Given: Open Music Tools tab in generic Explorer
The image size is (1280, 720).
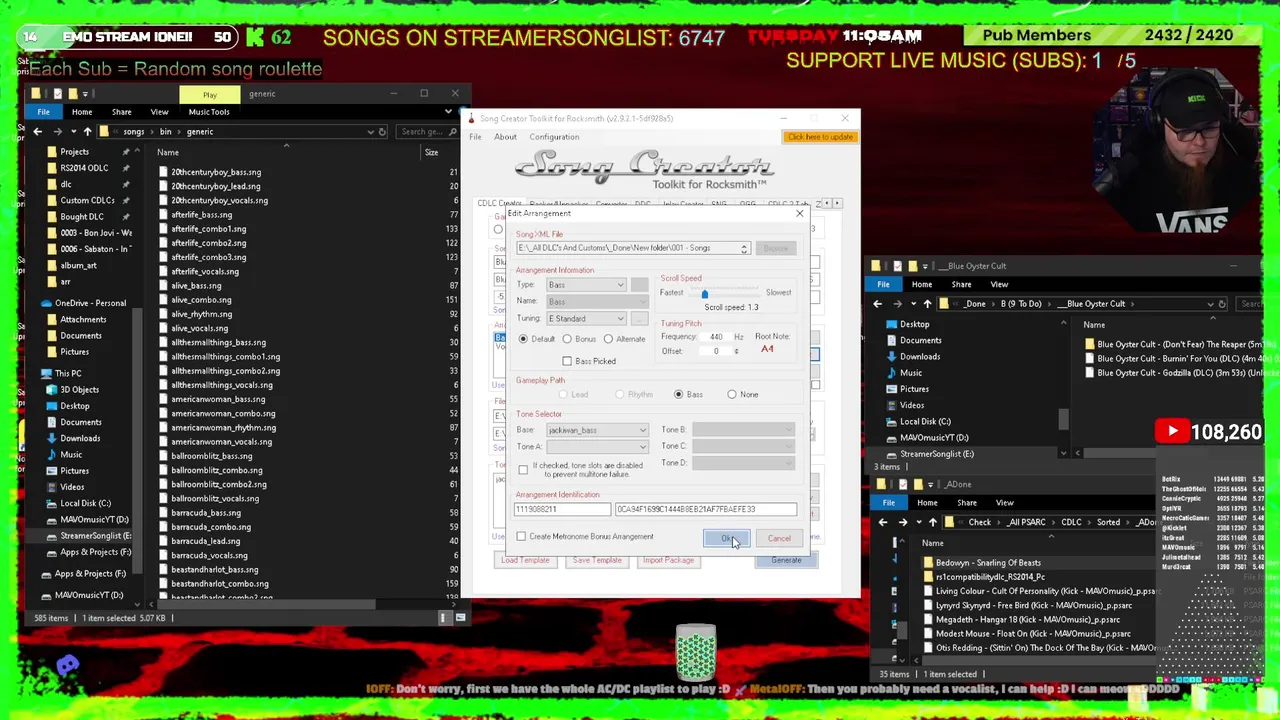Looking at the screenshot, I should (x=209, y=112).
